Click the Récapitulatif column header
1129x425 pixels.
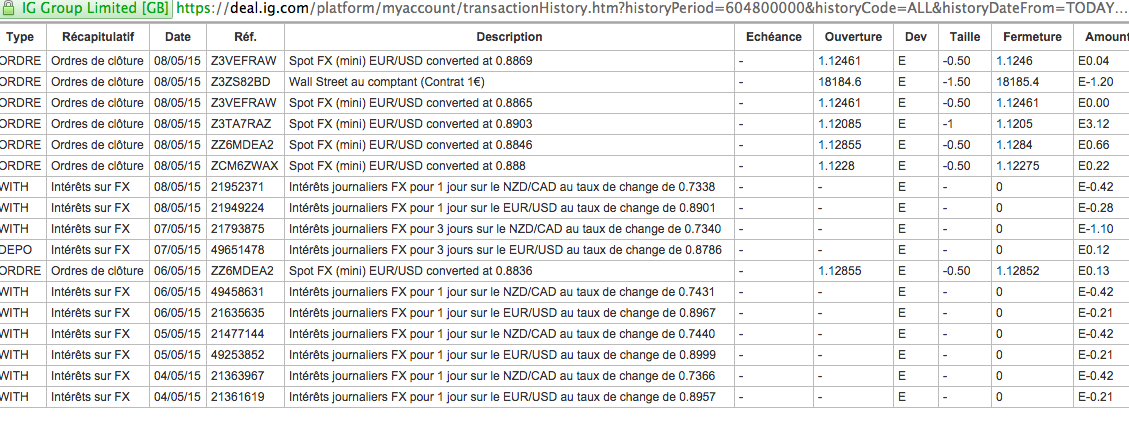[x=98, y=37]
